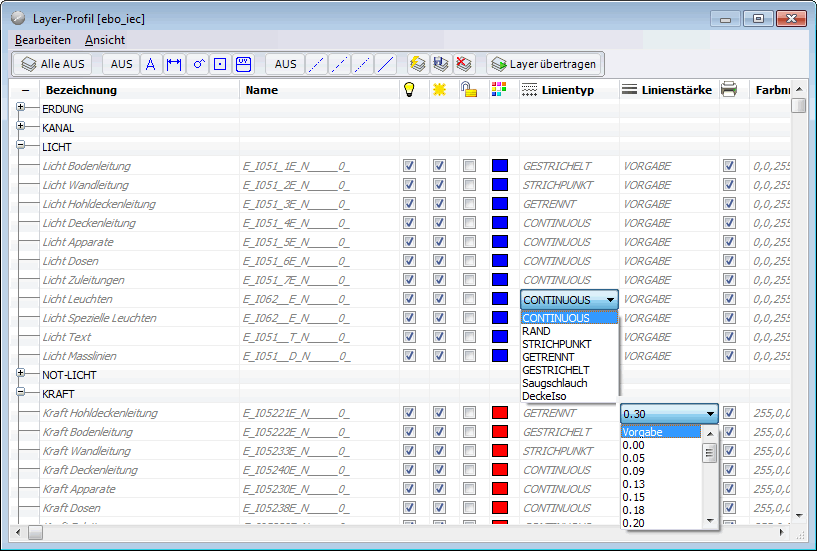
Task: Click the layer stack icon with red X
Action: pos(464,64)
